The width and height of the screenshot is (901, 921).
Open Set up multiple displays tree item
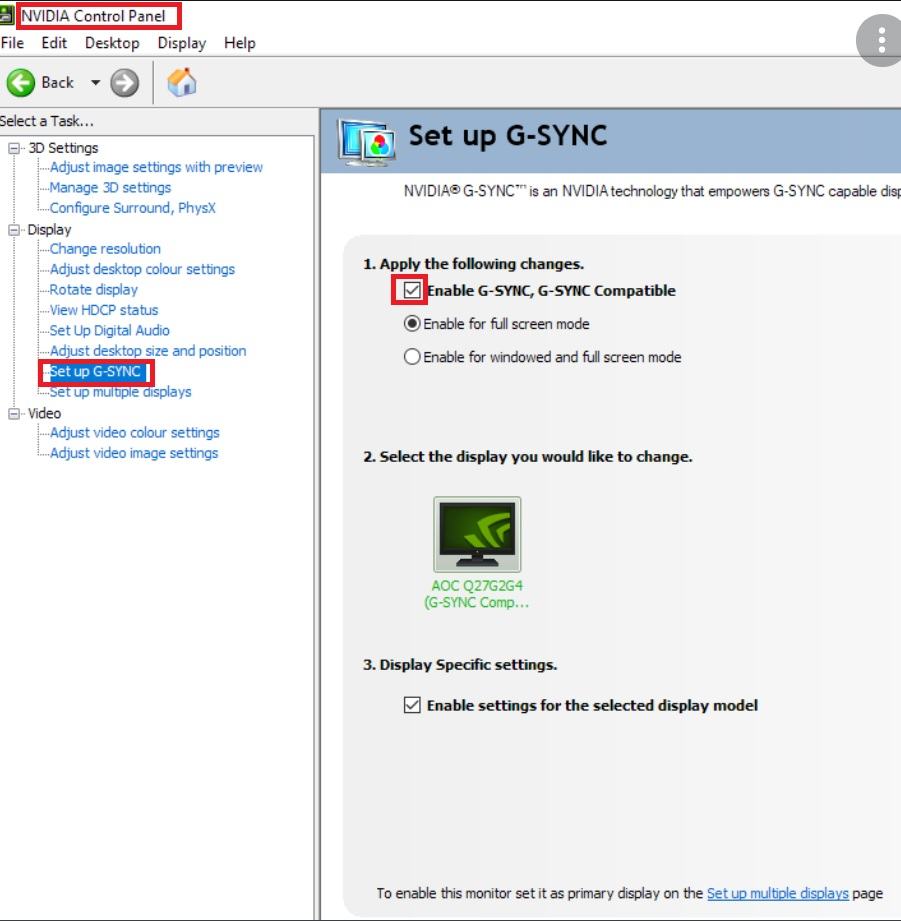[120, 392]
